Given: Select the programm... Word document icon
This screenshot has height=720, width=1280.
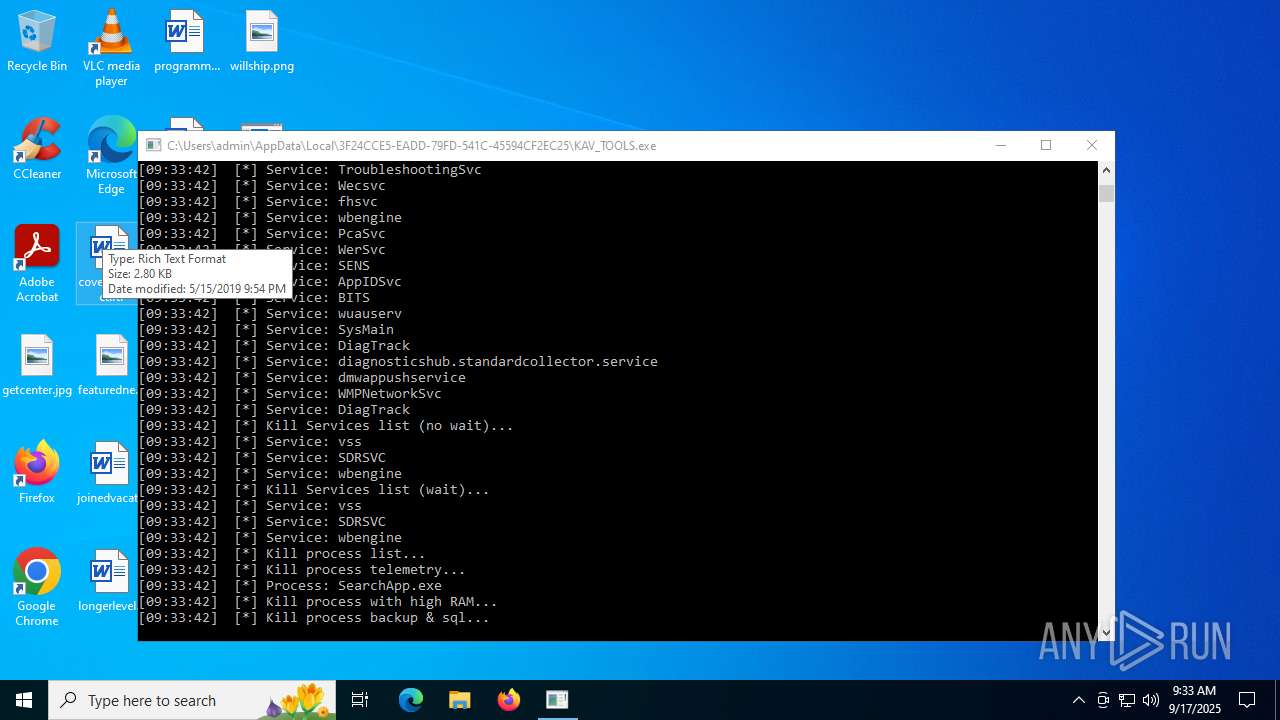Looking at the screenshot, I should coord(186,42).
